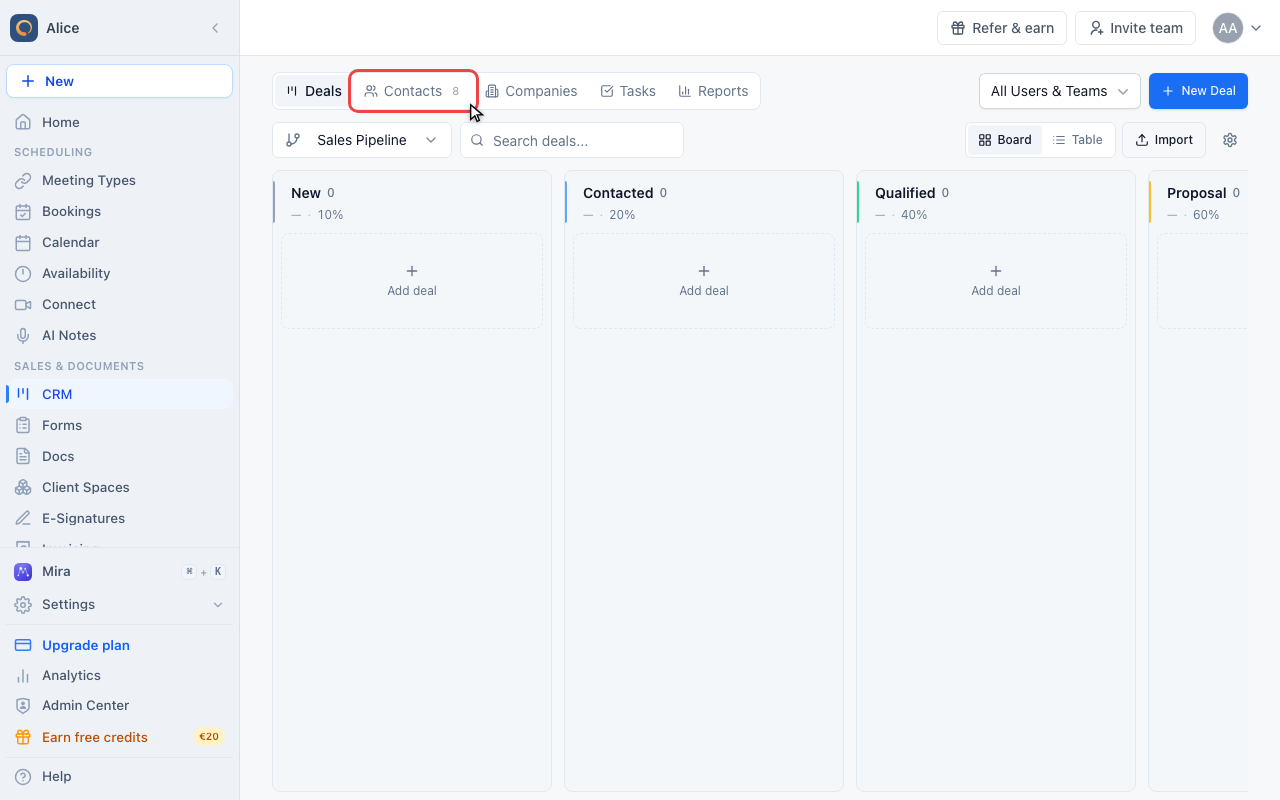Focus the Search deals input field

point(572,140)
